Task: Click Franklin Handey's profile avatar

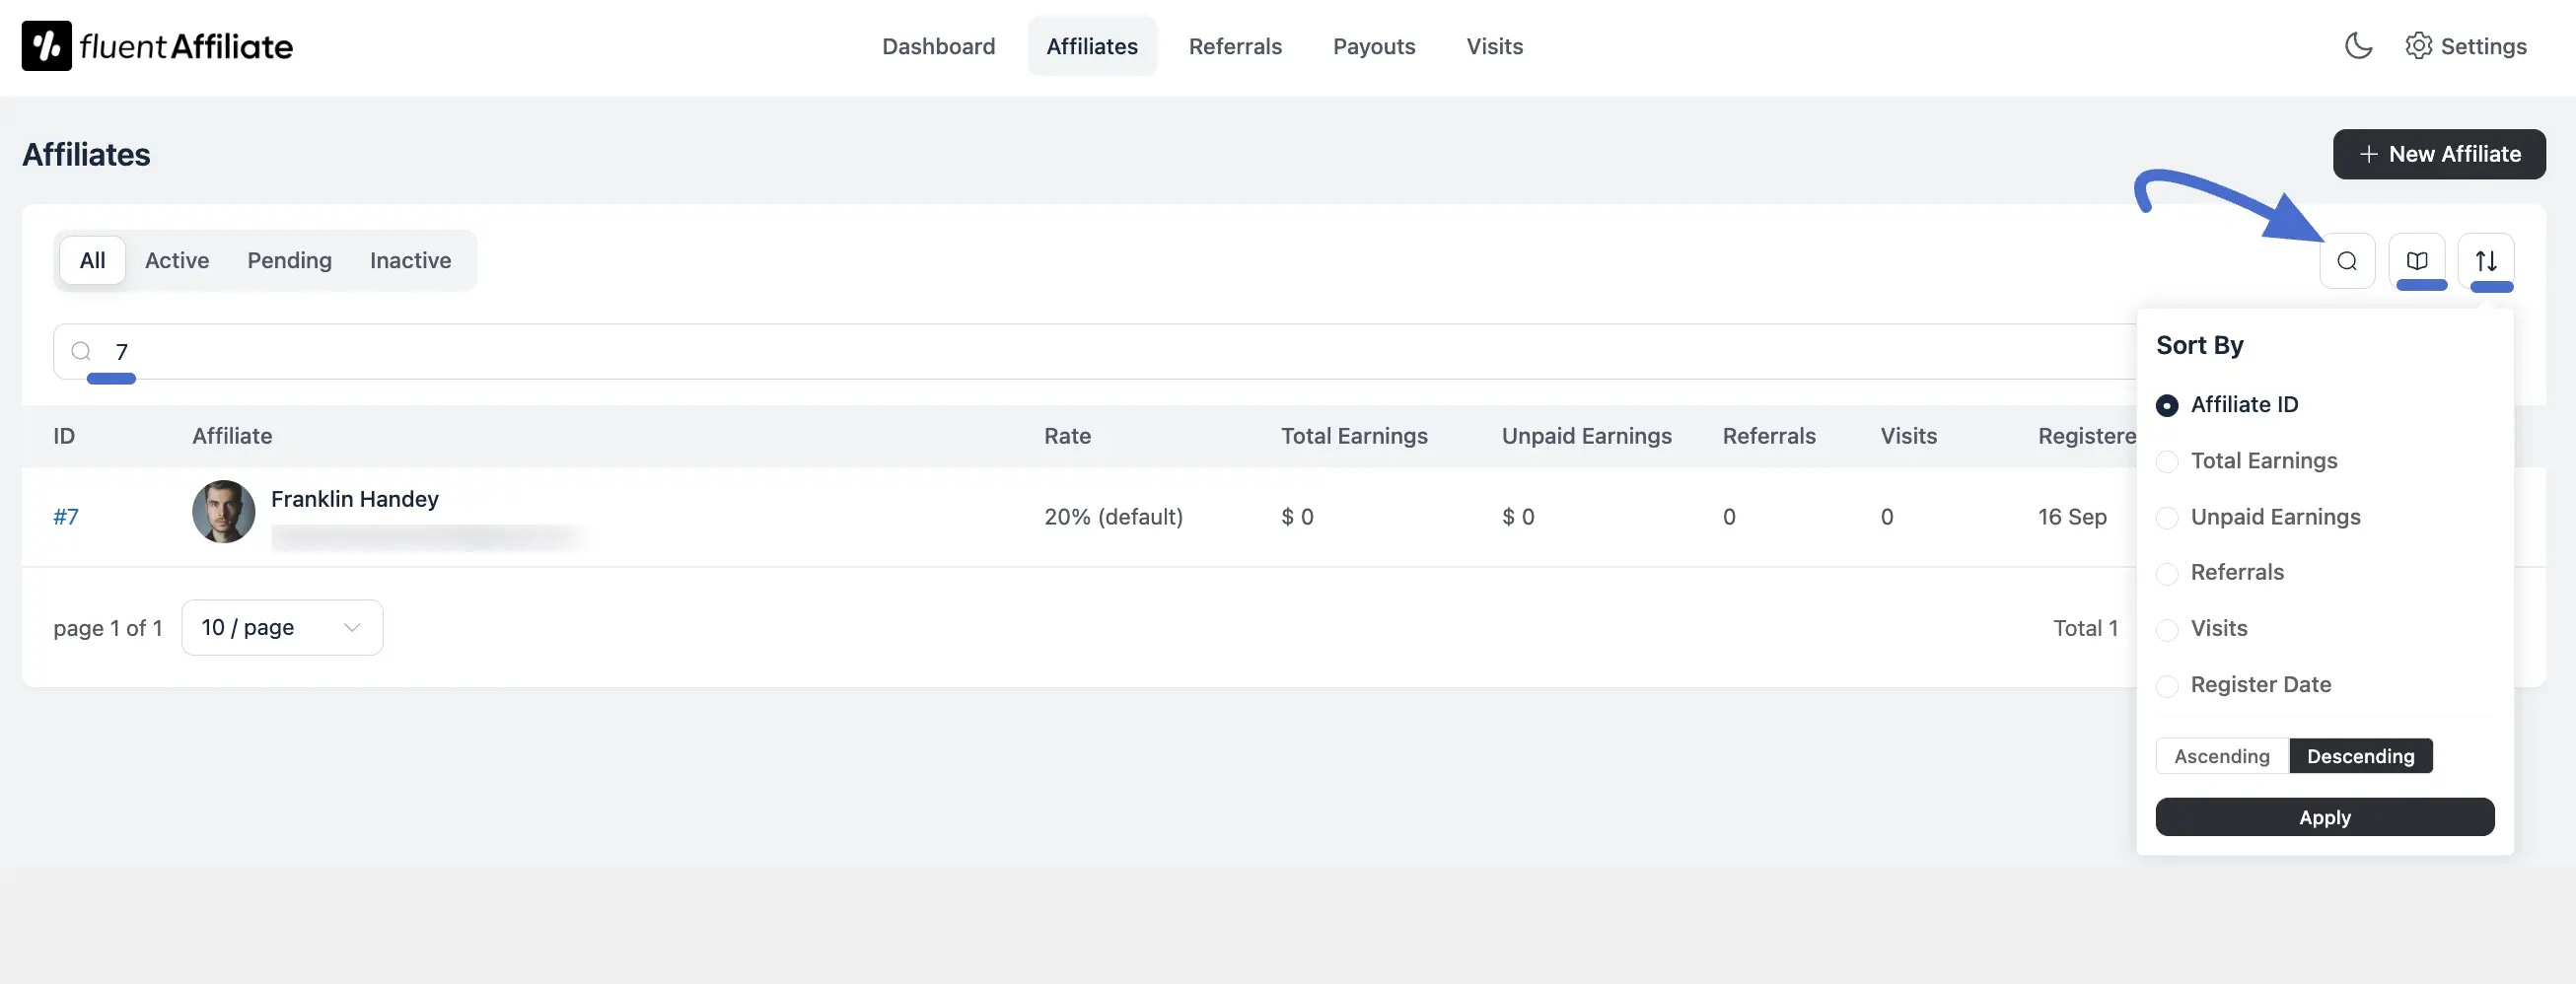Action: click(x=223, y=512)
